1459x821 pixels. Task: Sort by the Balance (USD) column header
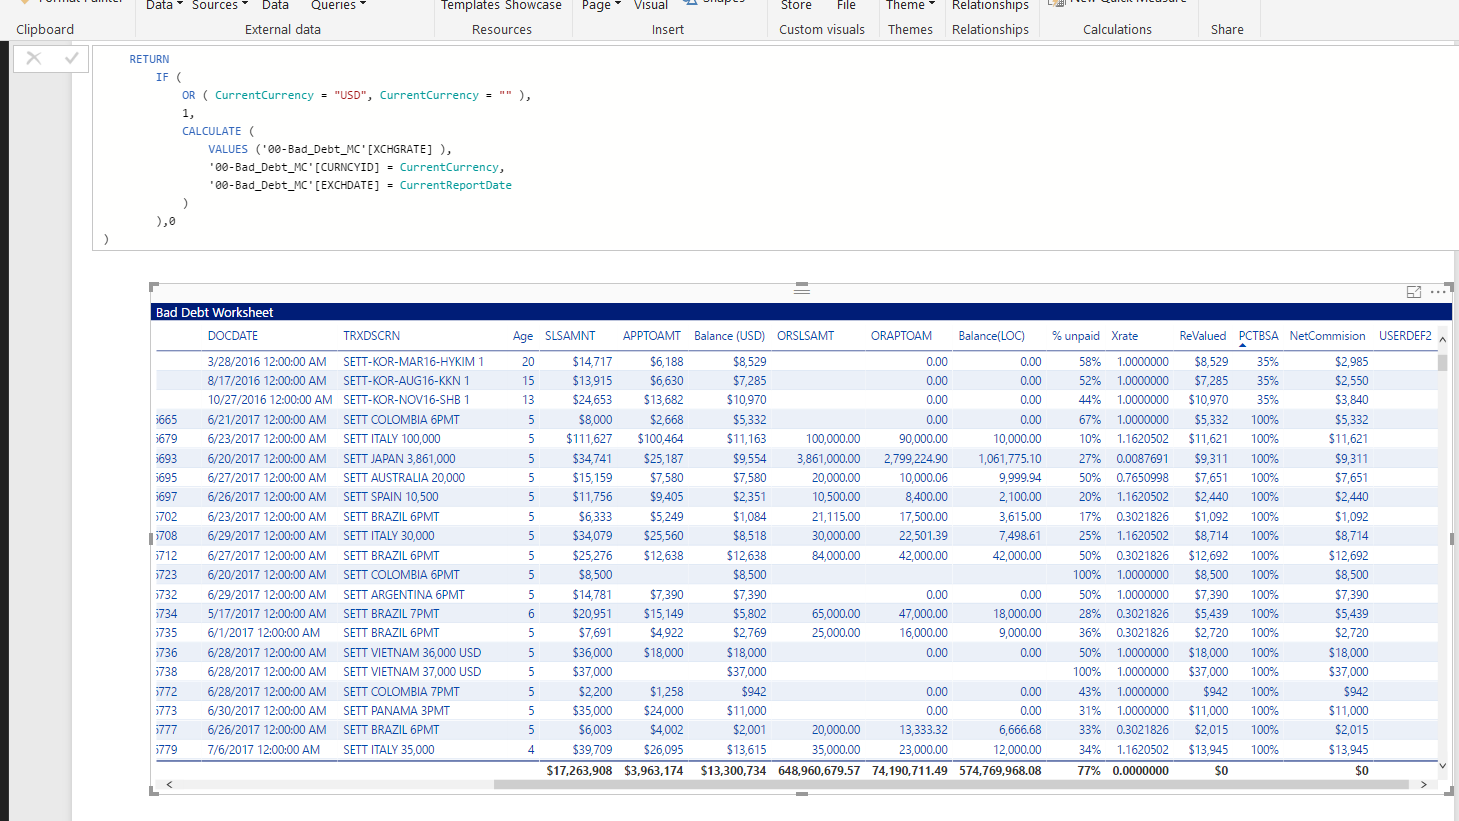[x=729, y=336]
